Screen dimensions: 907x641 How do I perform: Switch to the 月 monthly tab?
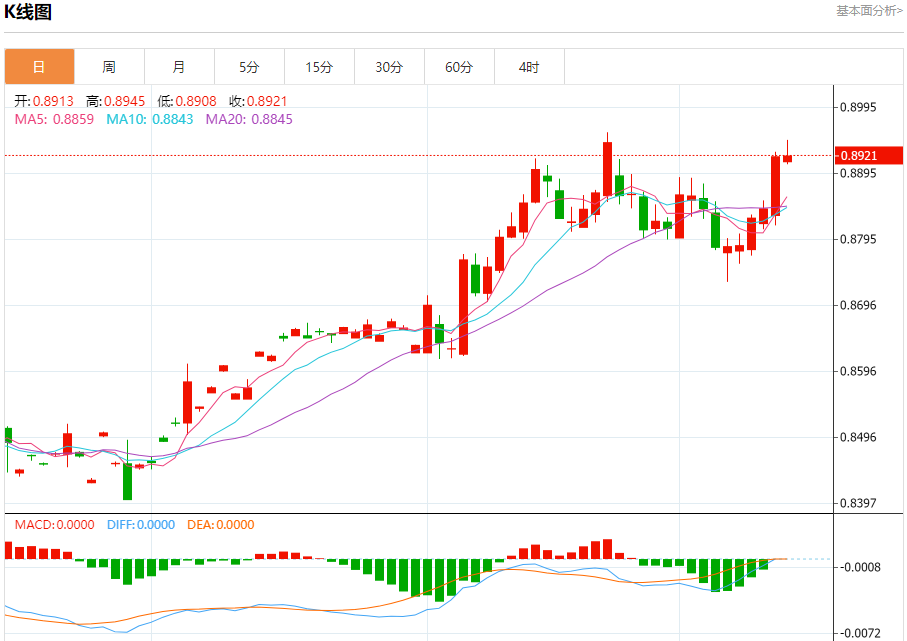(x=179, y=67)
